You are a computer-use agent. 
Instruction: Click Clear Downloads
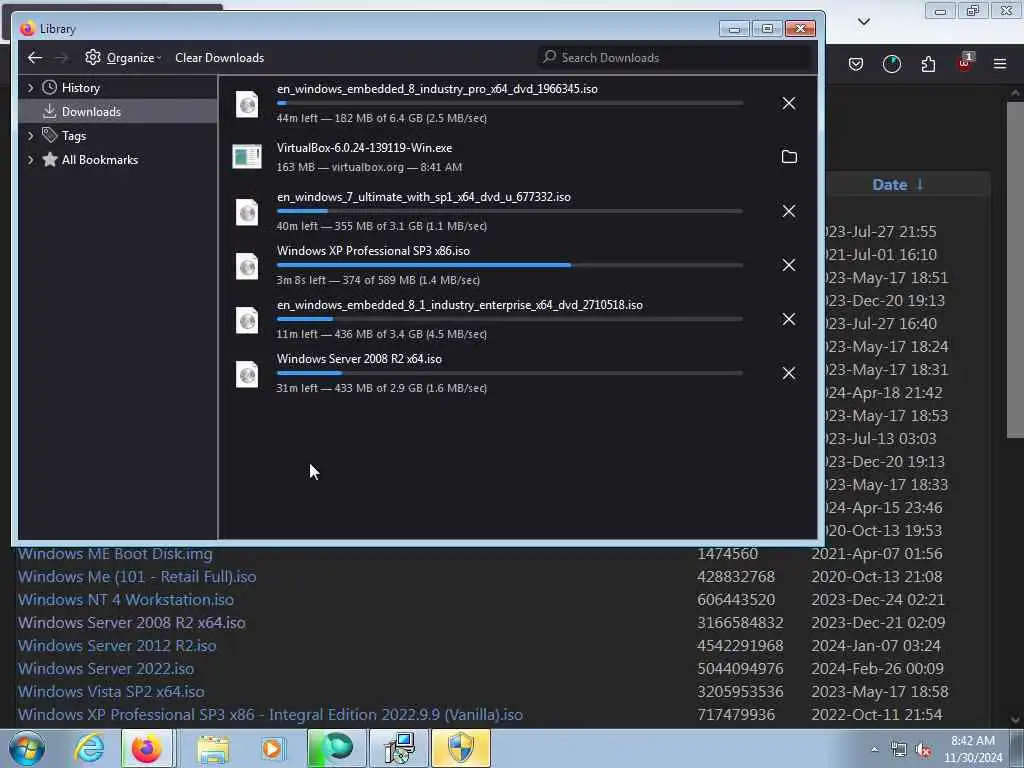pyautogui.click(x=219, y=57)
